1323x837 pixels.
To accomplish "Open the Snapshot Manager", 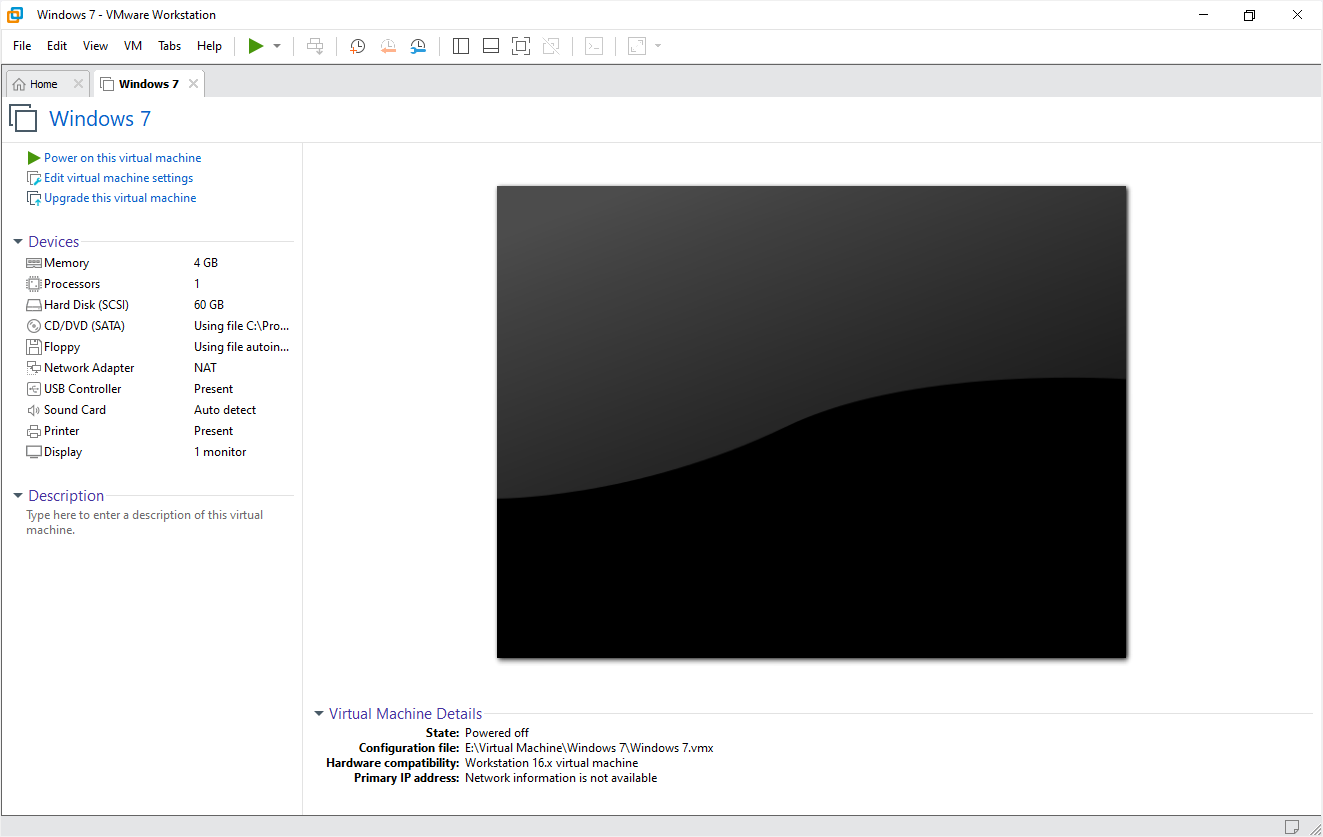I will 418,45.
